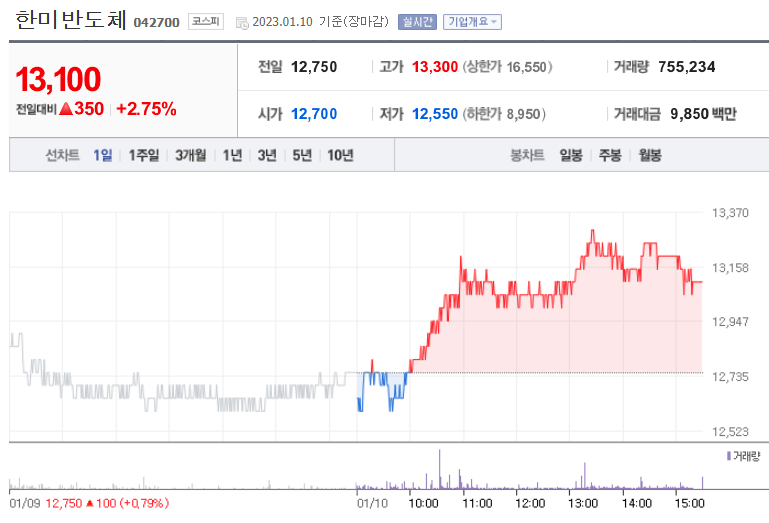Click the 12,735 y-axis label

(730, 377)
